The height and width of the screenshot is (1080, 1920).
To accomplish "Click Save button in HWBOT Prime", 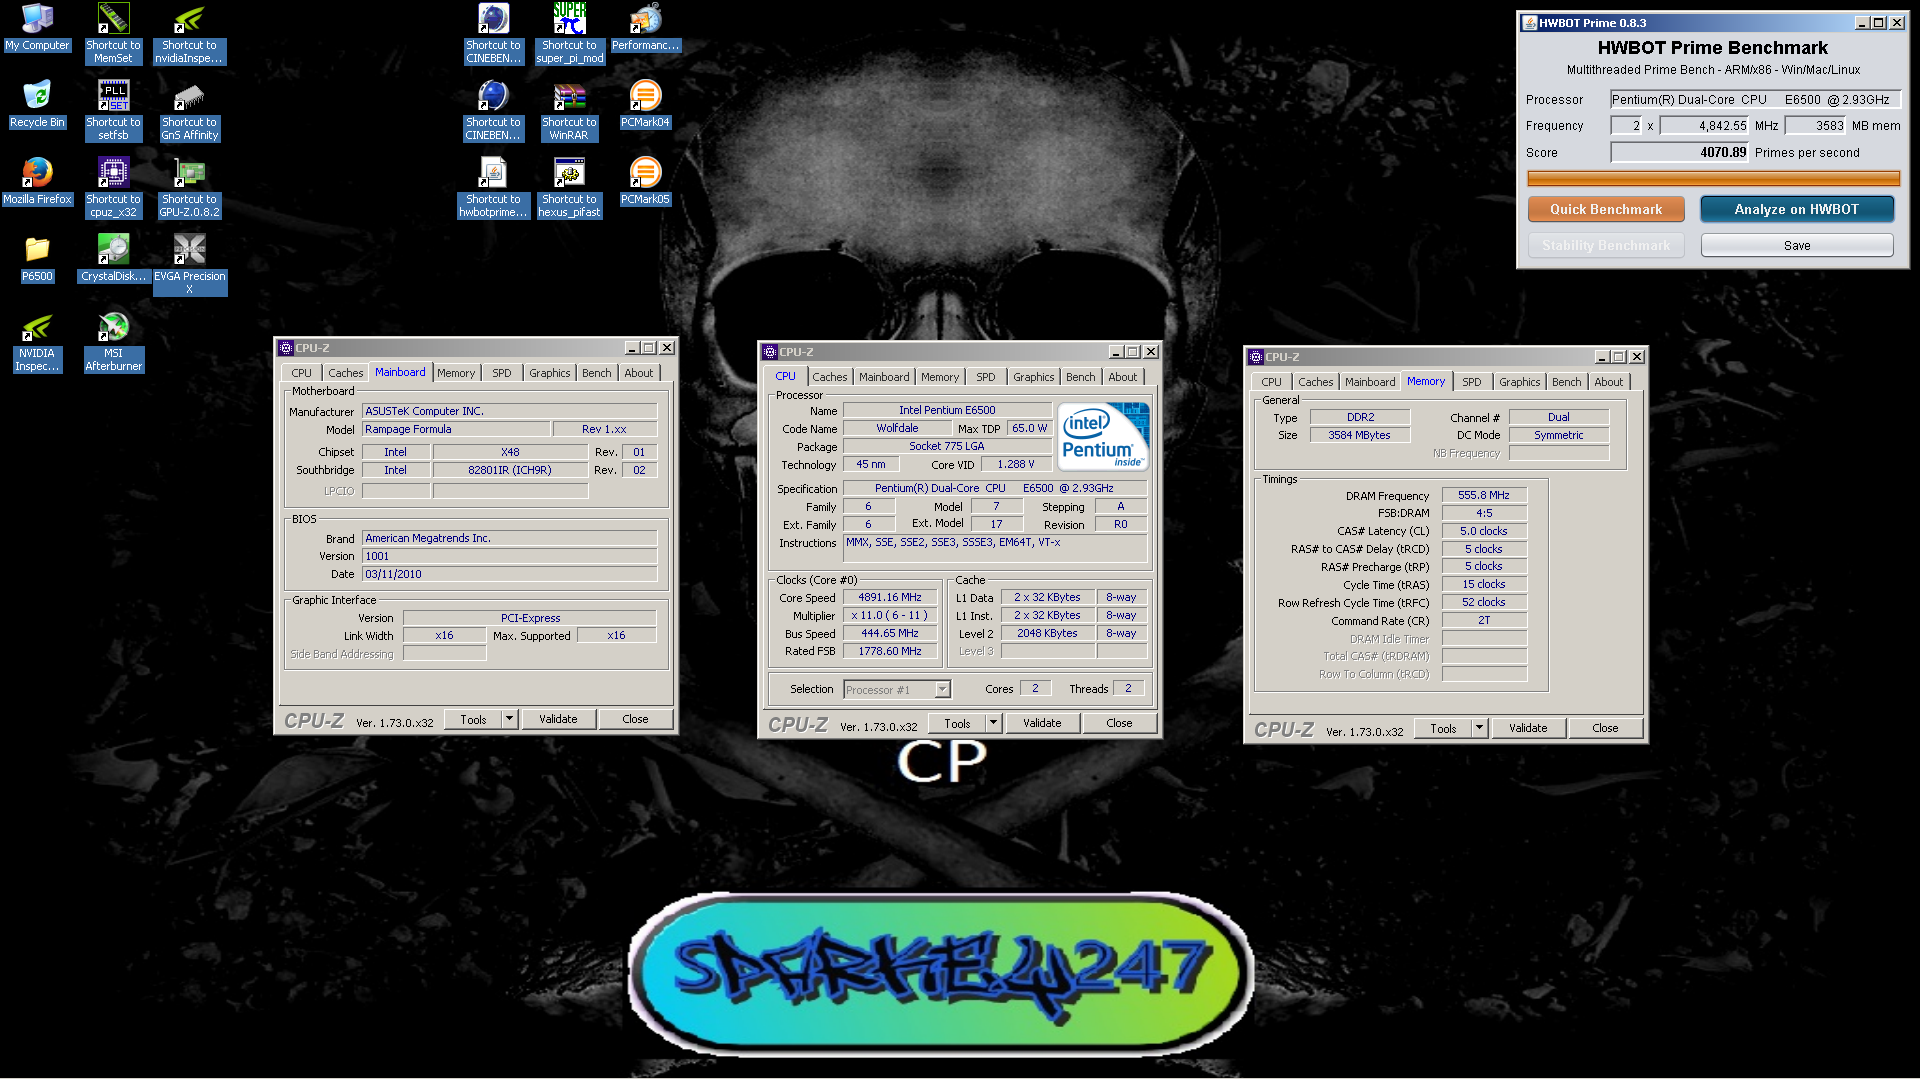I will coord(1797,245).
